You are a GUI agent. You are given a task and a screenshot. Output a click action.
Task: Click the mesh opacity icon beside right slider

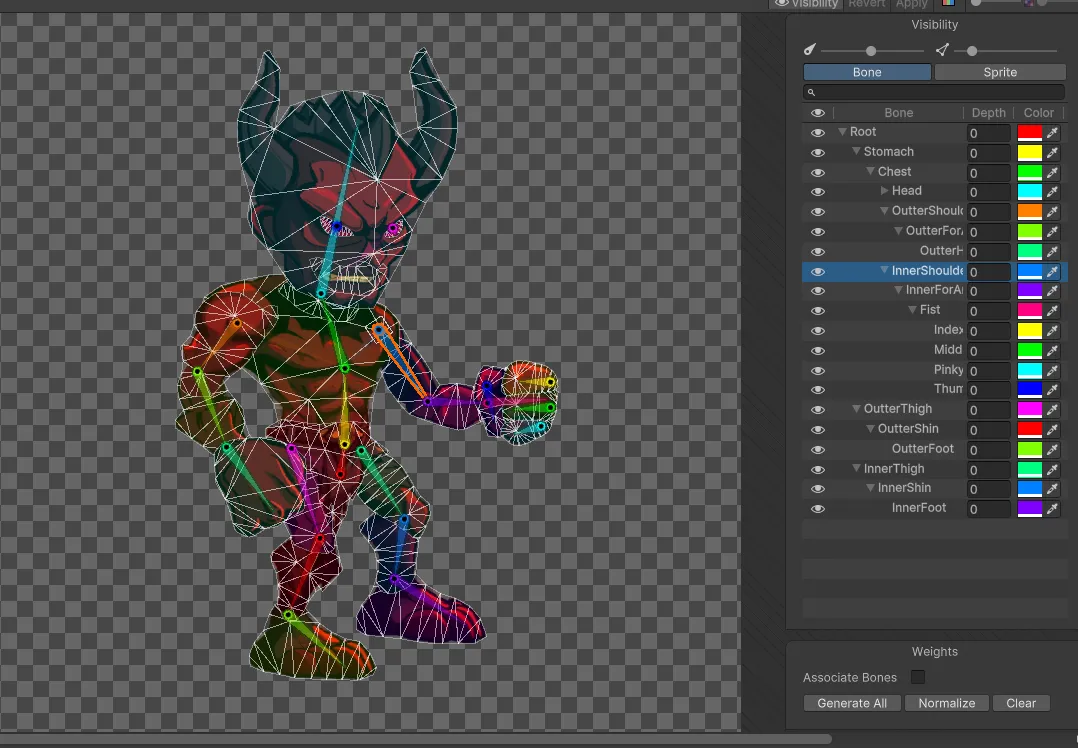pyautogui.click(x=942, y=50)
